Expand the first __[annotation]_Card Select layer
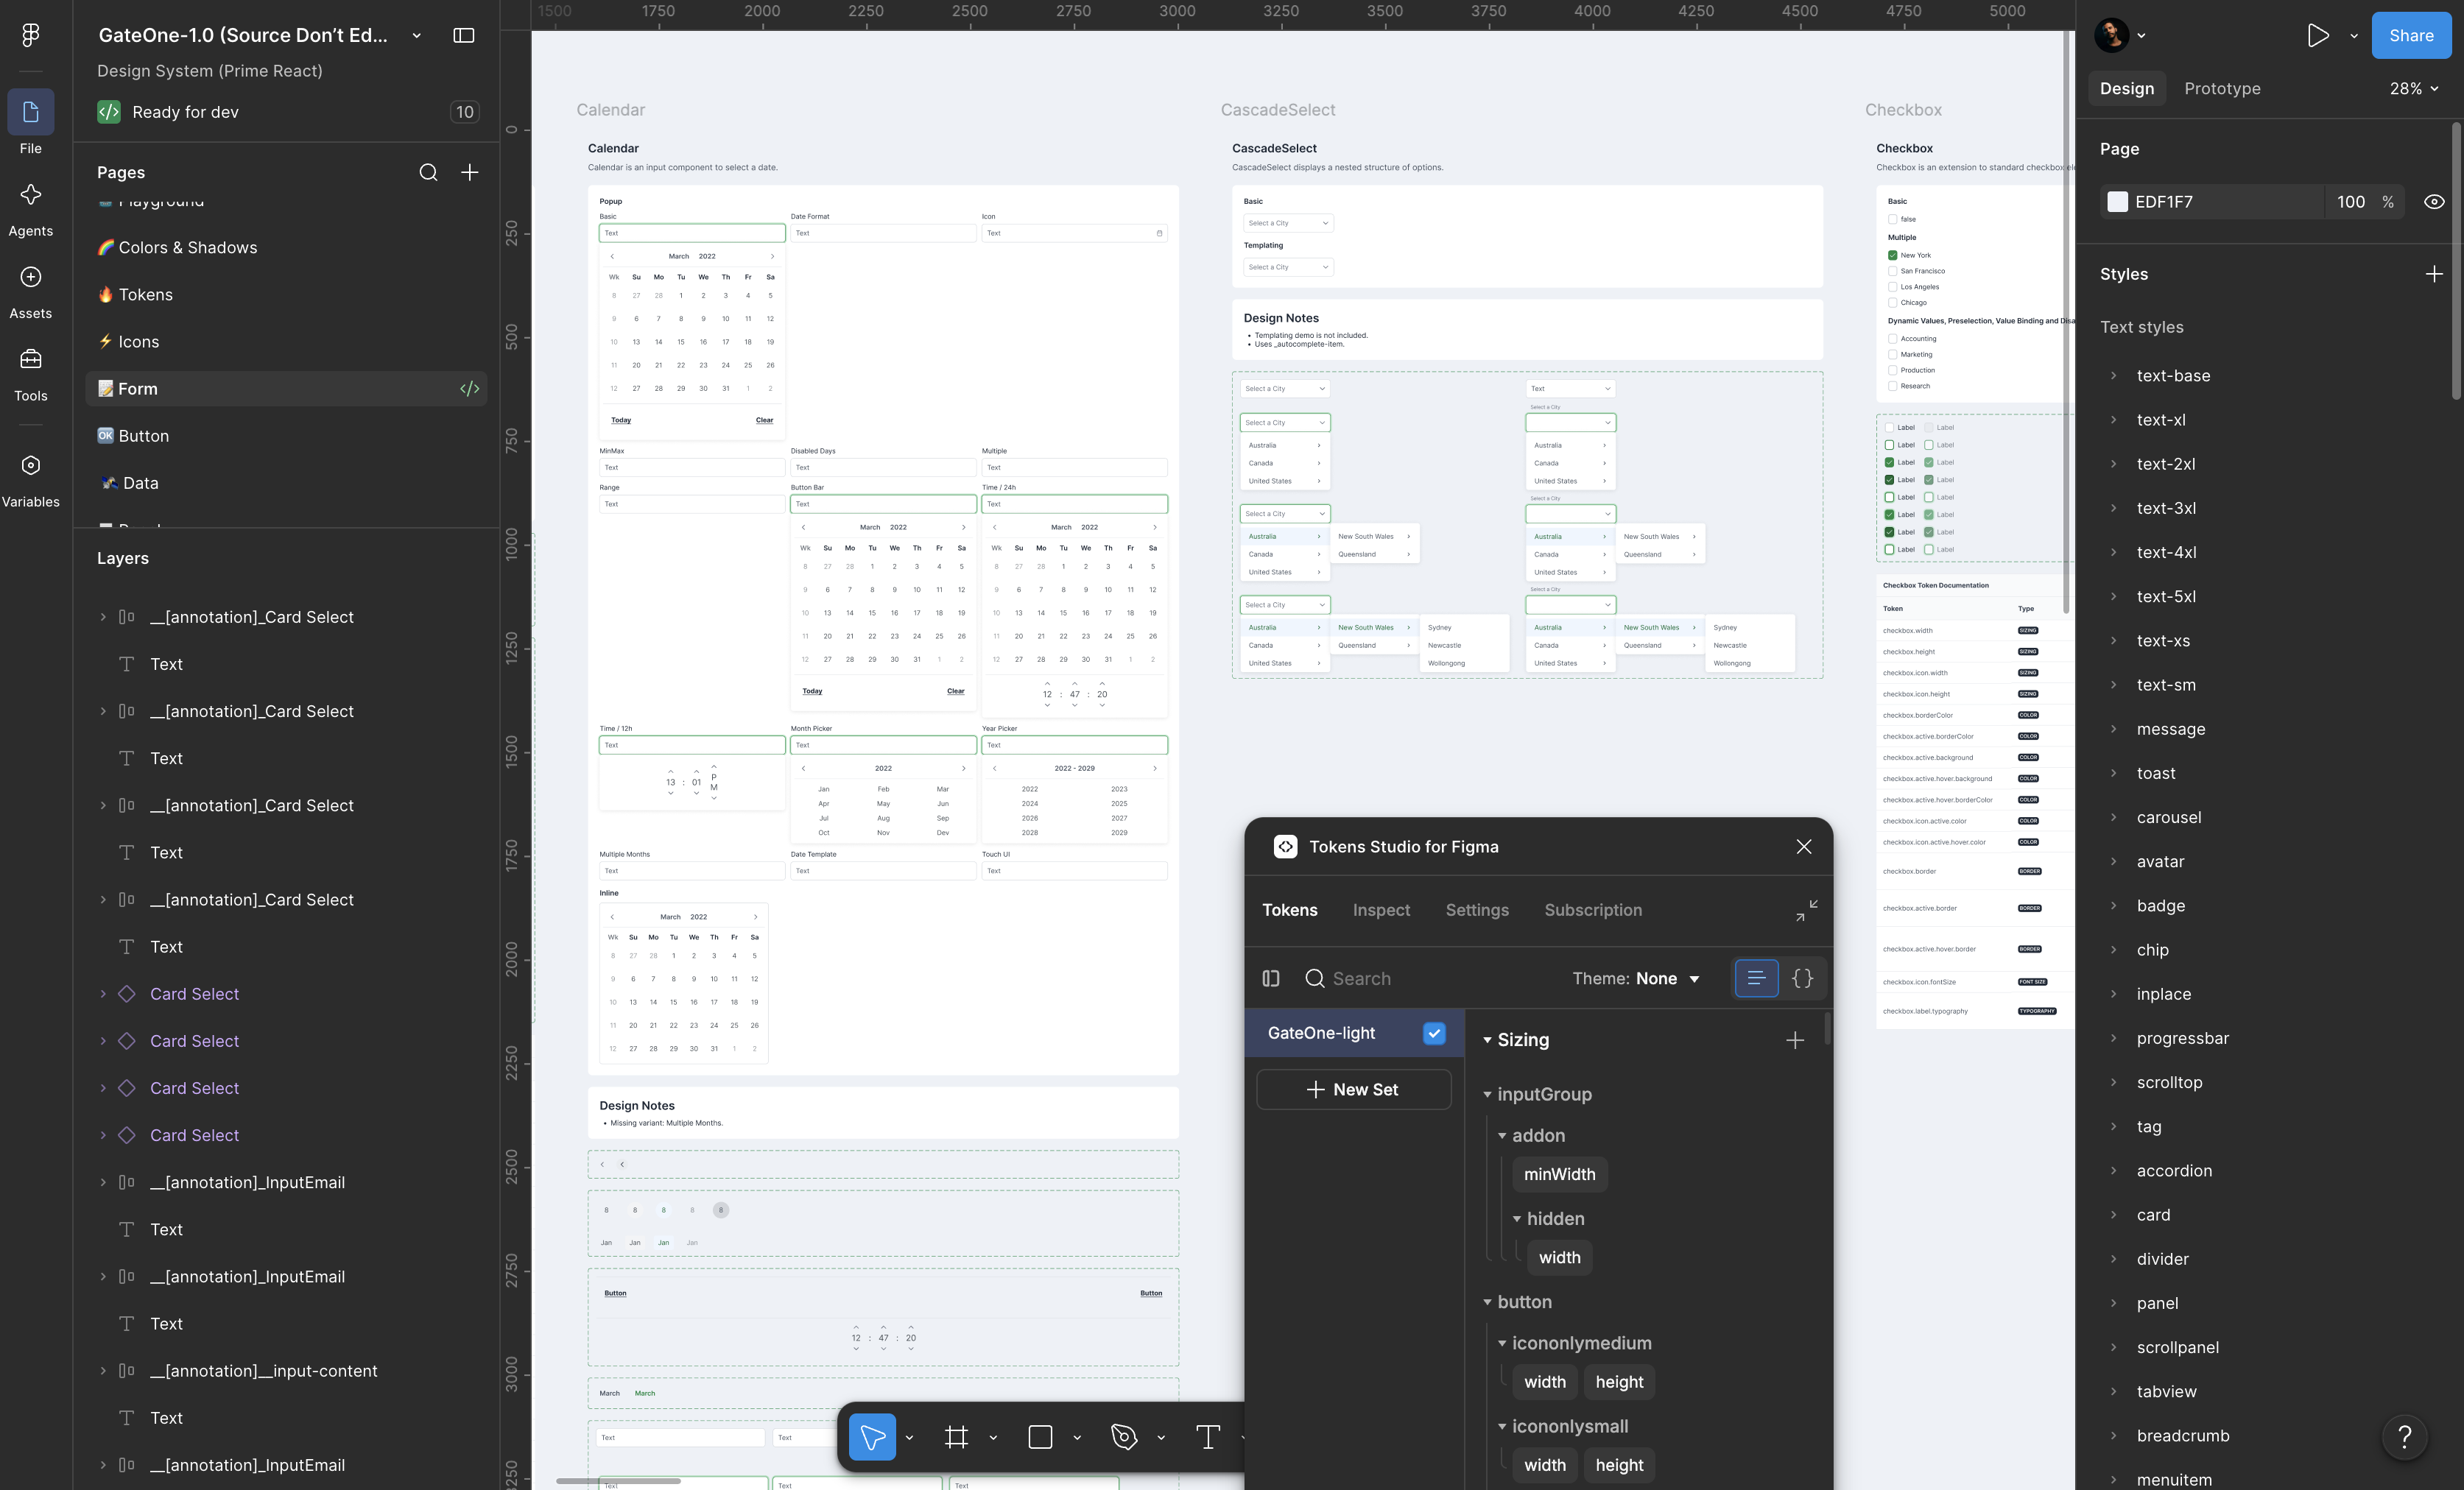Viewport: 2464px width, 1490px height. tap(103, 617)
